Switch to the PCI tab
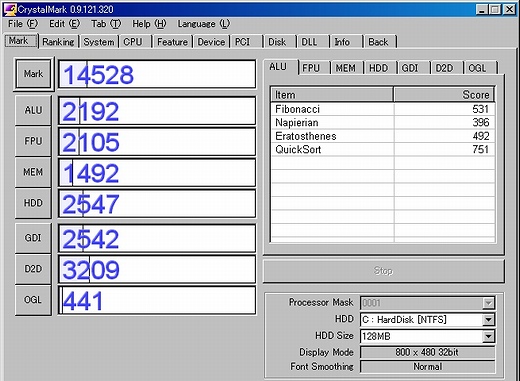 pos(247,42)
